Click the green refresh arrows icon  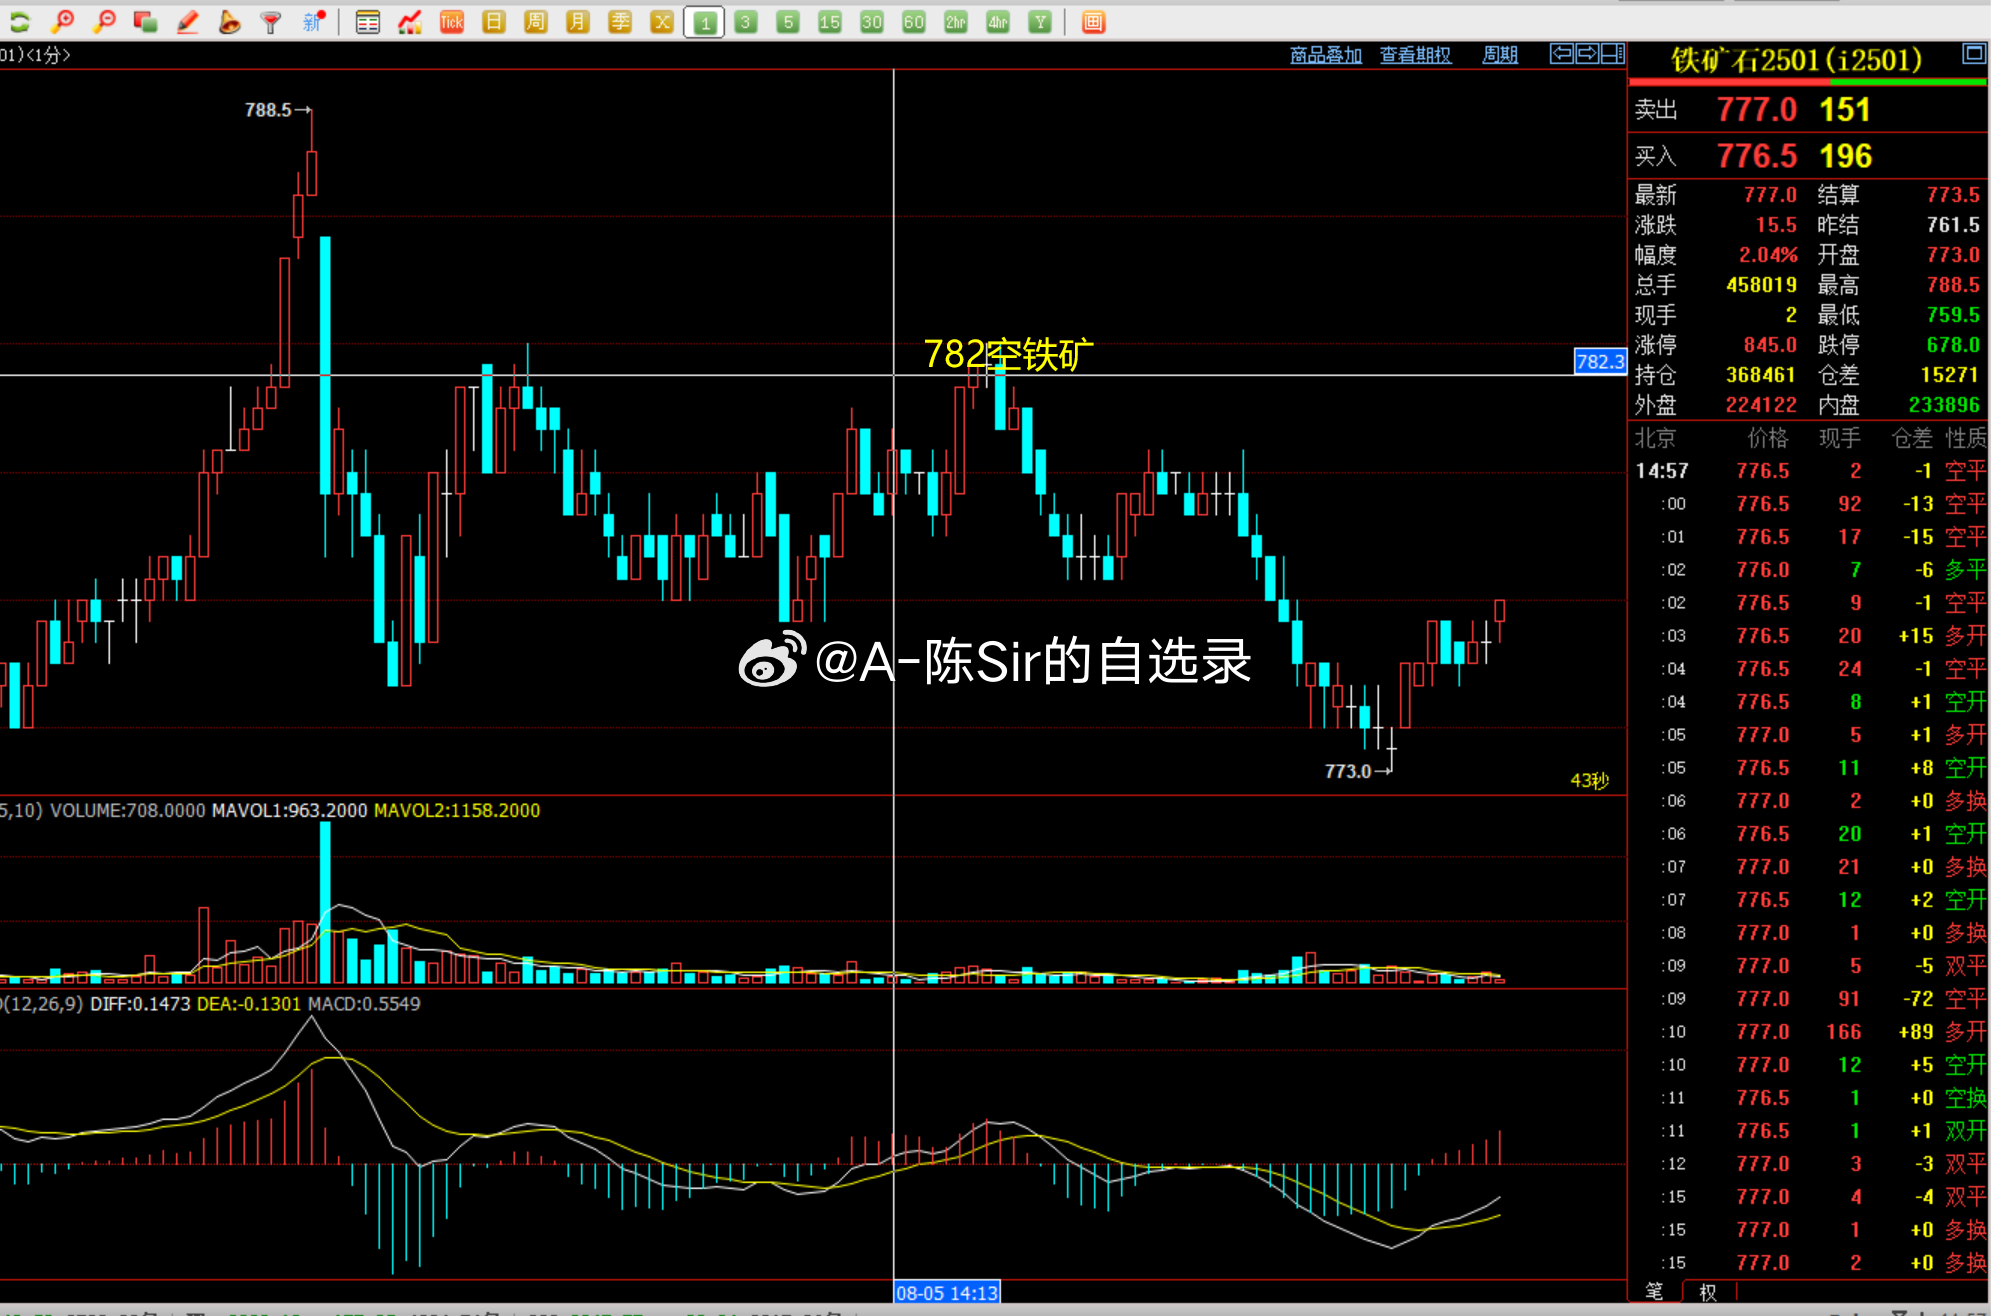[x=19, y=21]
